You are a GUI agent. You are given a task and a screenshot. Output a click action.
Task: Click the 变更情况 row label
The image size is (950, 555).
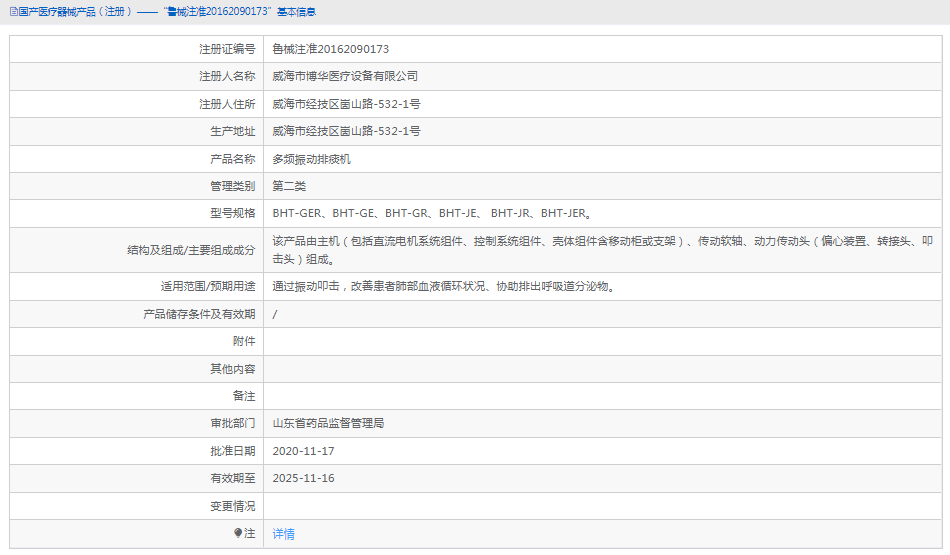(x=232, y=506)
